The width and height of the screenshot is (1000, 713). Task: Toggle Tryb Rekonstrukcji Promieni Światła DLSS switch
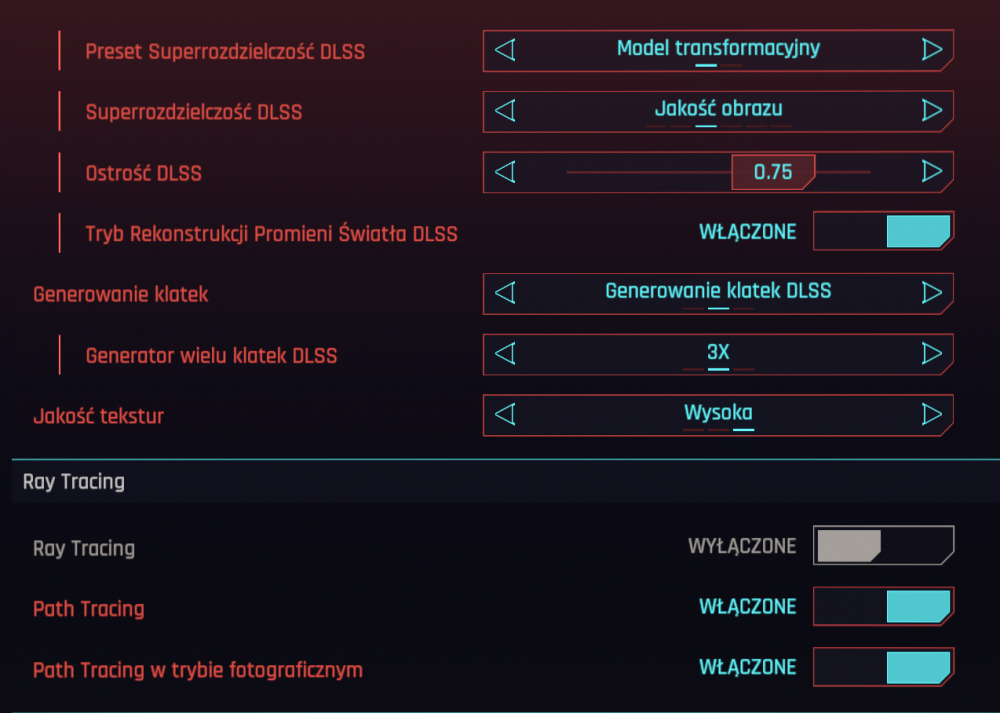tap(883, 232)
